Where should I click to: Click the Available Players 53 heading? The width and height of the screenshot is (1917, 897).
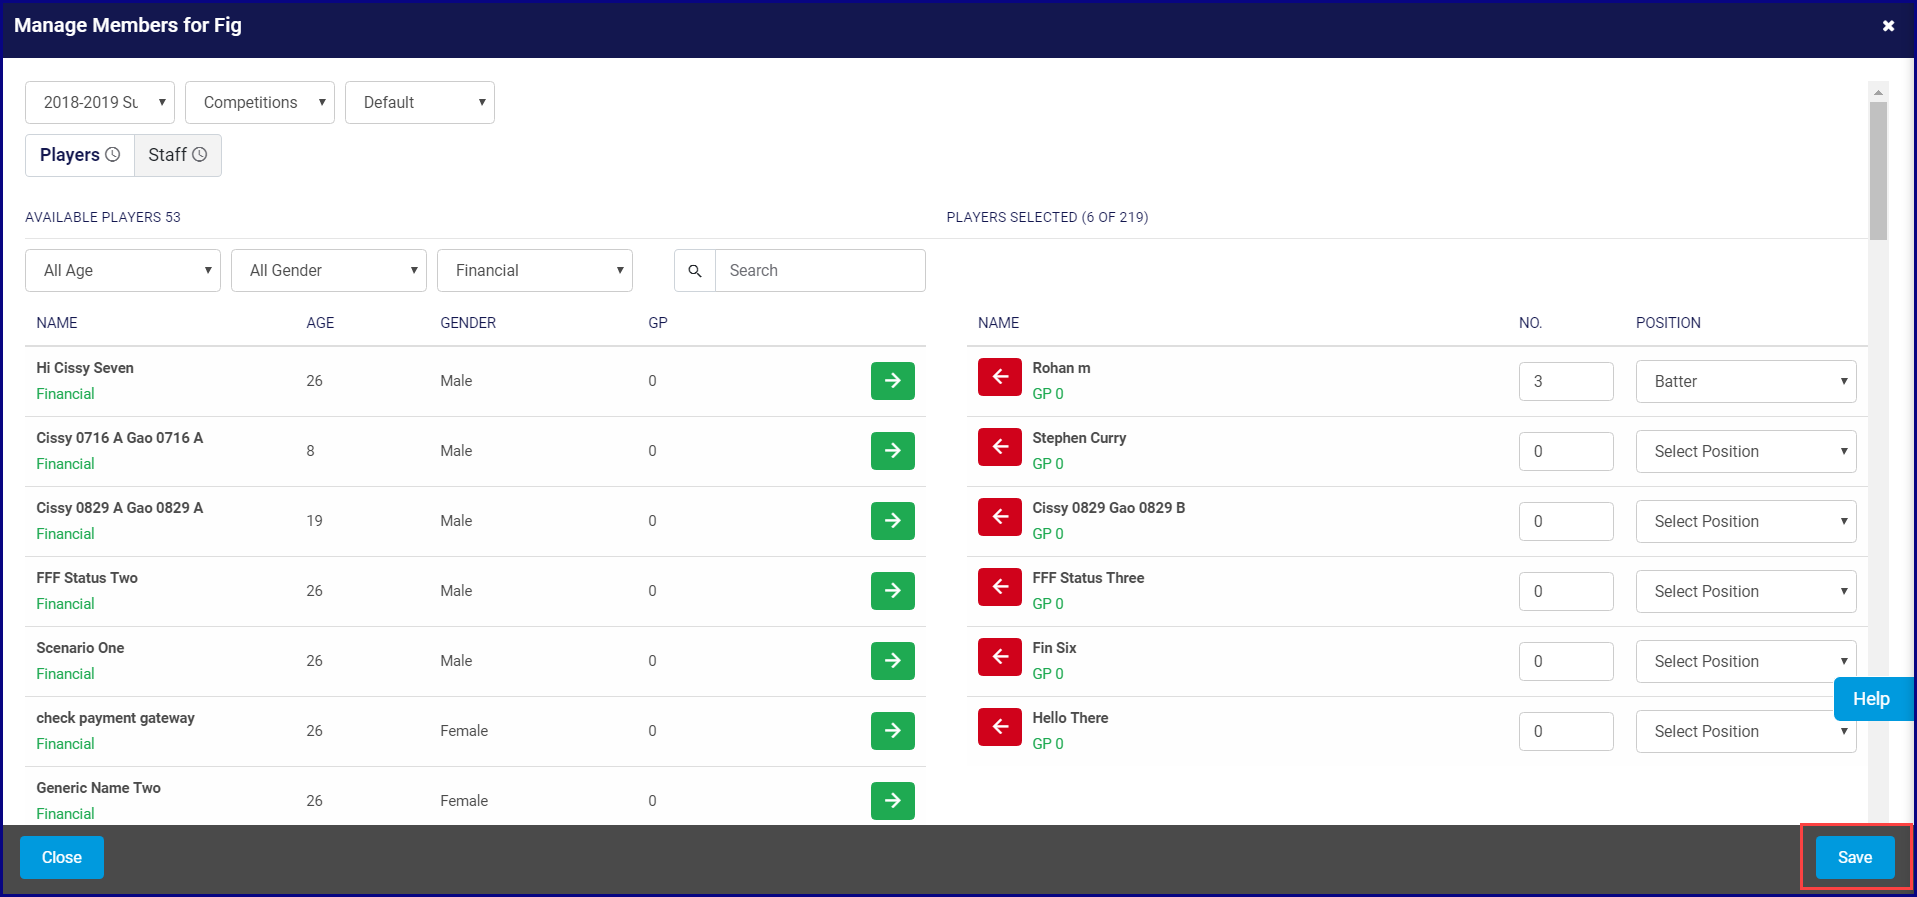(103, 217)
